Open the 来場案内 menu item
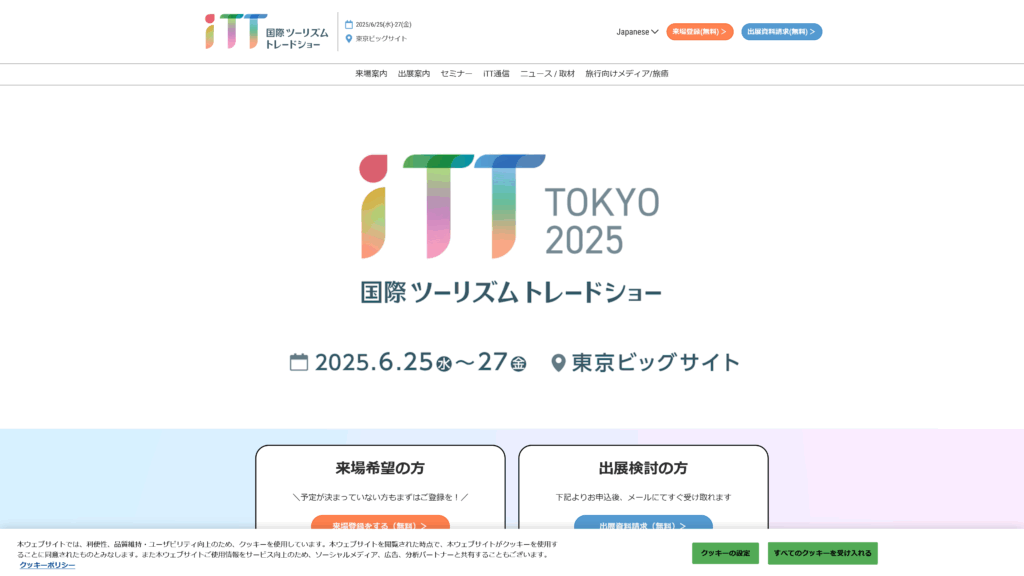The width and height of the screenshot is (1024, 576). tap(371, 74)
